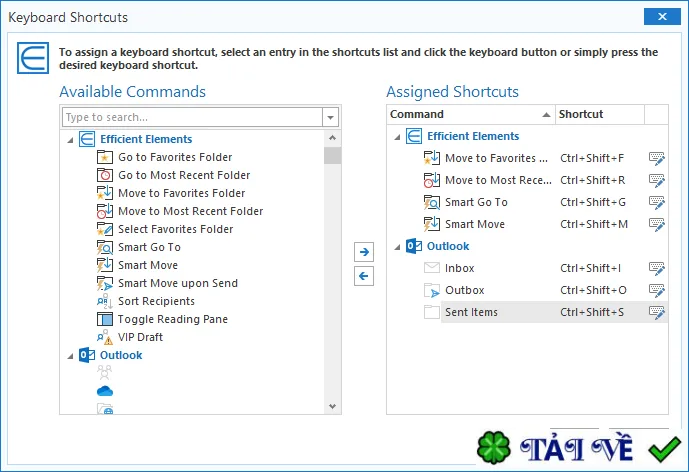Select 'Smart Move upon Send' command
Viewport: 689px width, 472px height.
[x=178, y=283]
